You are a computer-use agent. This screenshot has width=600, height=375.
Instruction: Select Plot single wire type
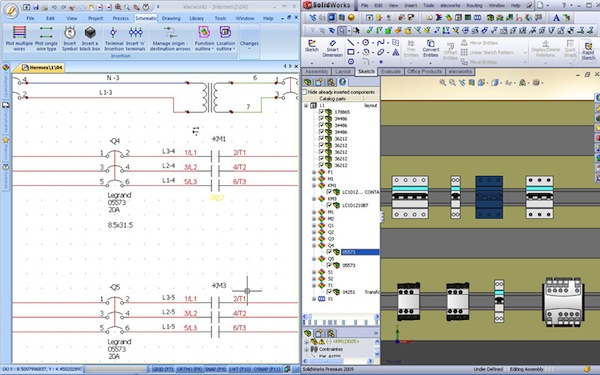point(46,38)
